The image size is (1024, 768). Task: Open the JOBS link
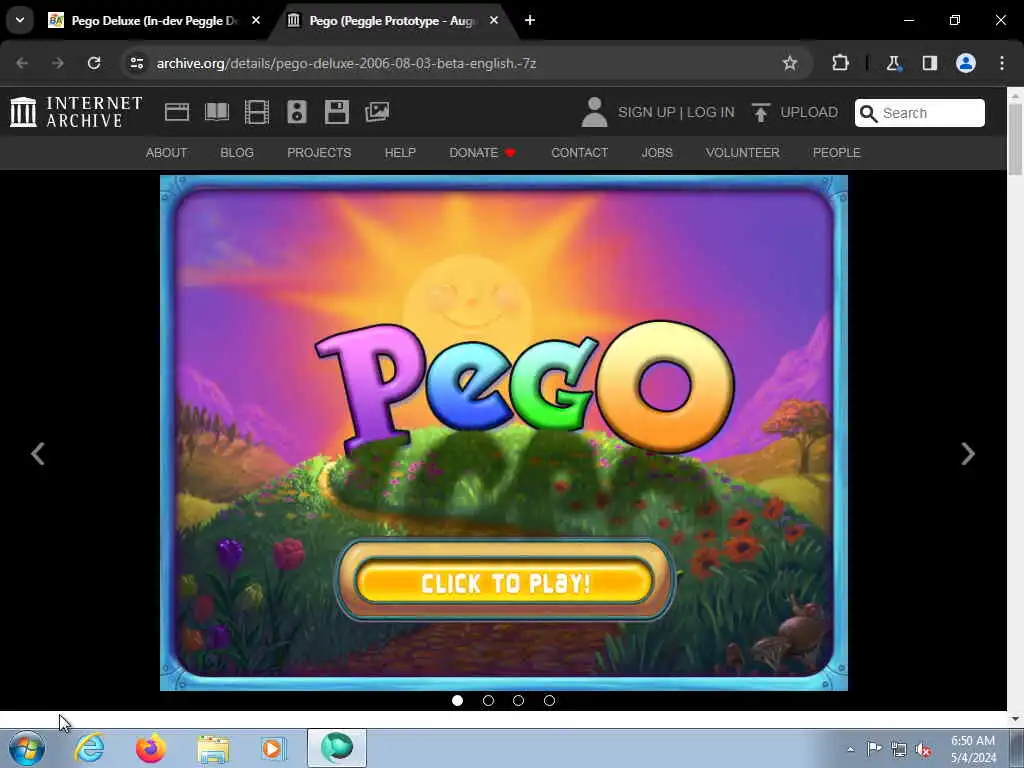(657, 152)
